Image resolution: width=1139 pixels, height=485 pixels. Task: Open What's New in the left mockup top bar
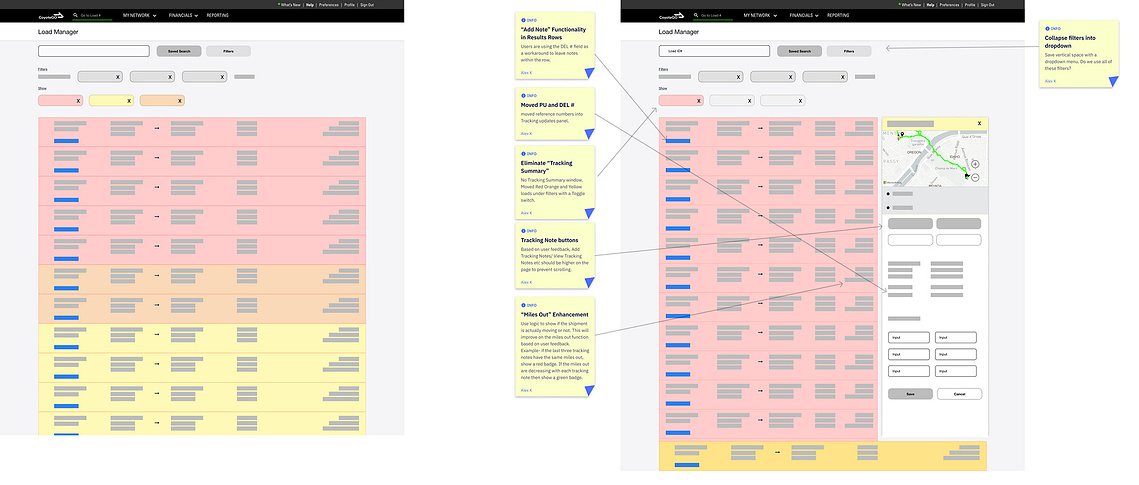pos(291,4)
